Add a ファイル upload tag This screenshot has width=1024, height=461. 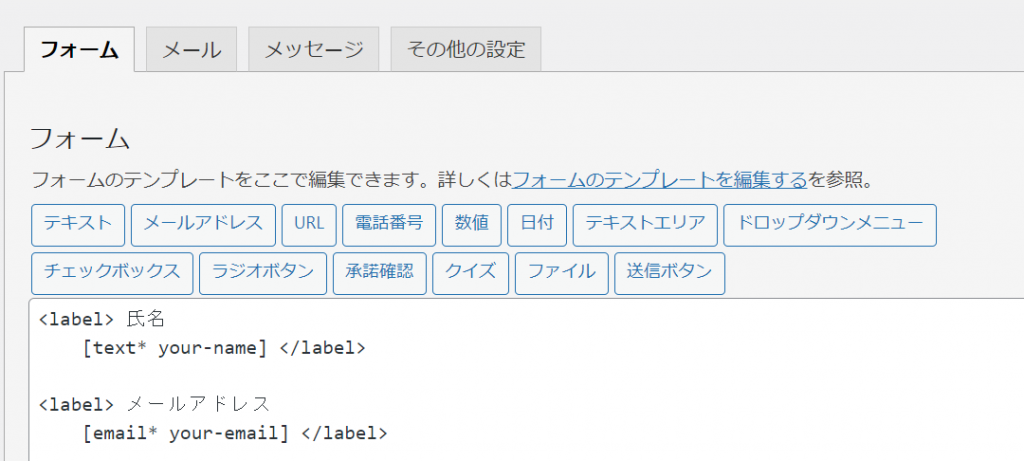pyautogui.click(x=562, y=274)
